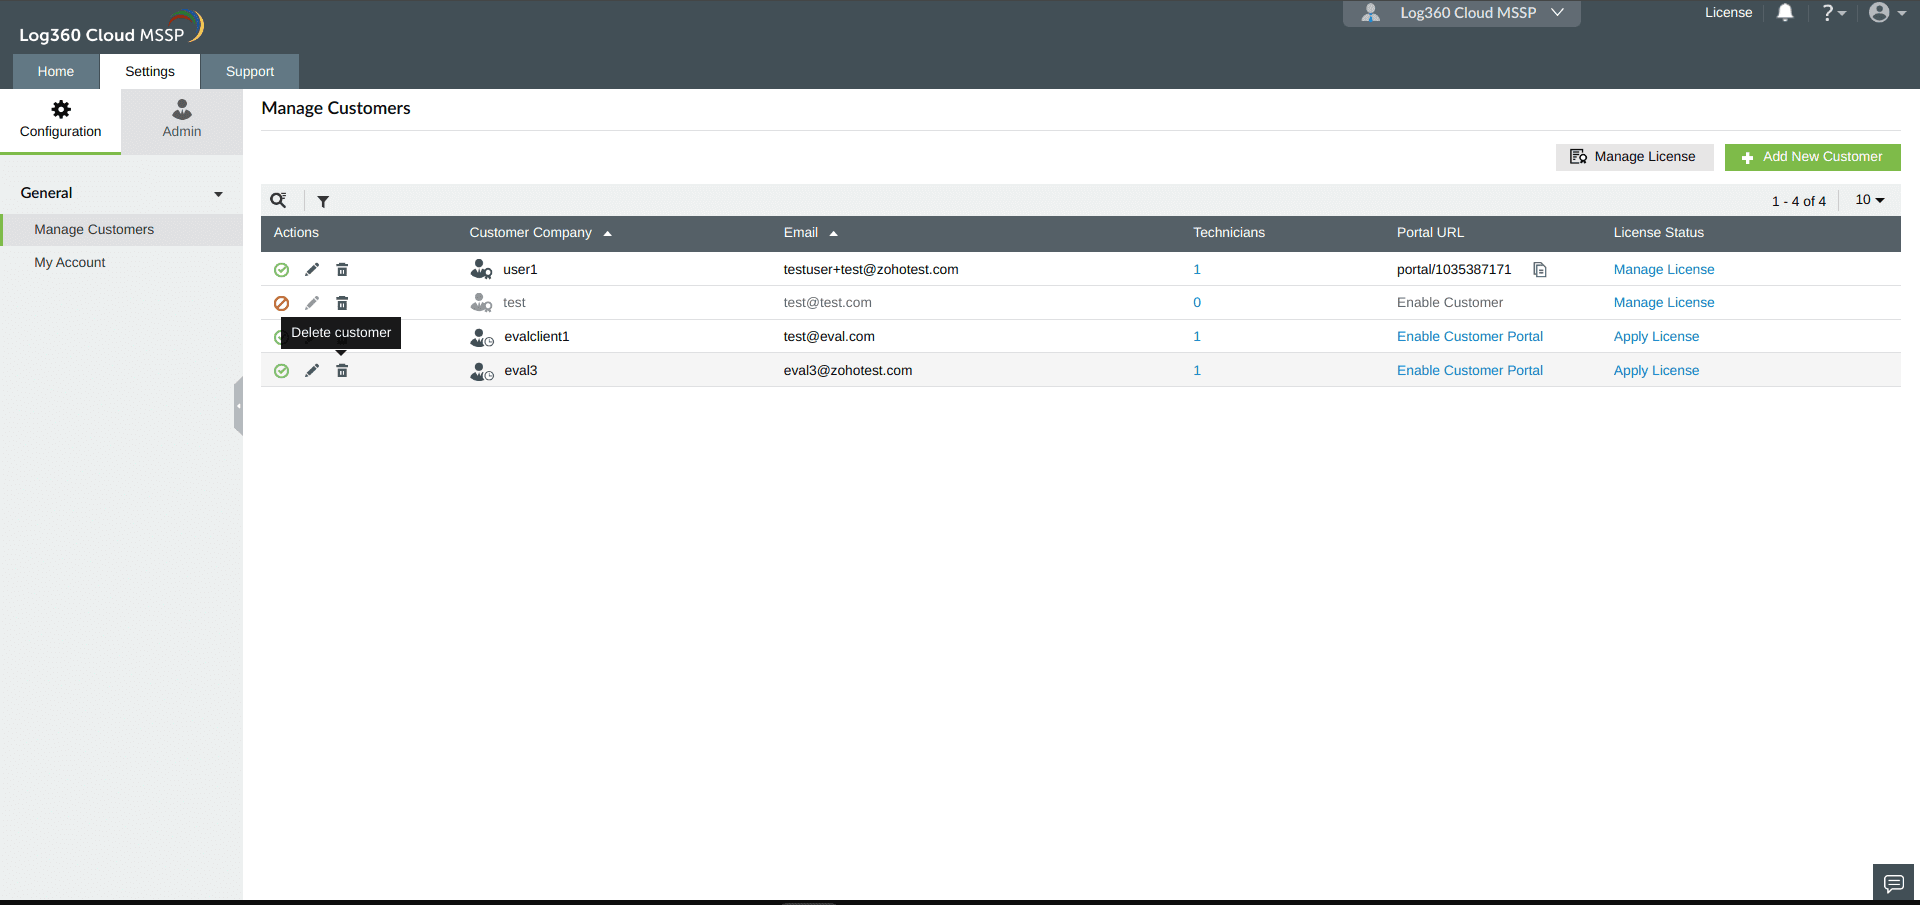Viewport: 1920px width, 905px height.
Task: Select Manage Customers in sidebar
Action: [122, 230]
